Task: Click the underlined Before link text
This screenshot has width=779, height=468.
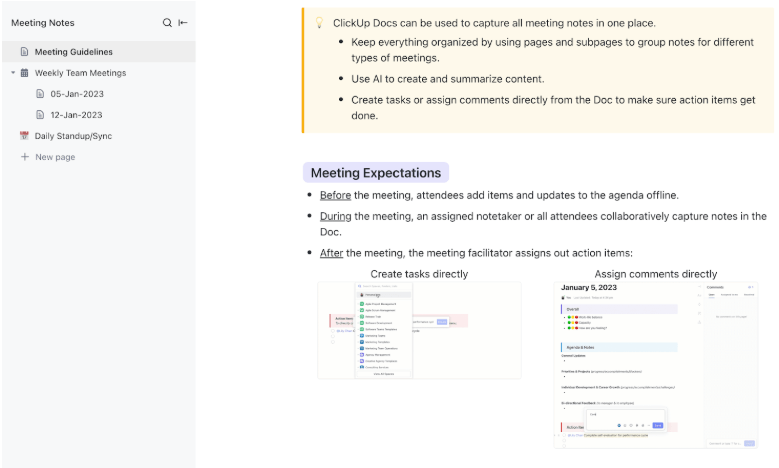Action: point(335,195)
